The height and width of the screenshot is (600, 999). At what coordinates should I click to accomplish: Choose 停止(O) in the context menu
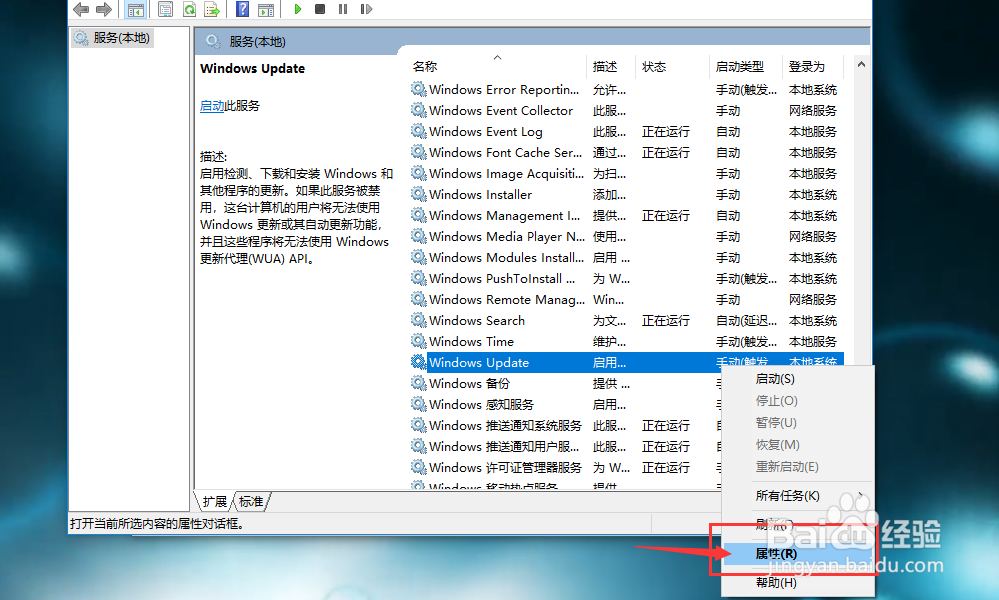click(798, 401)
